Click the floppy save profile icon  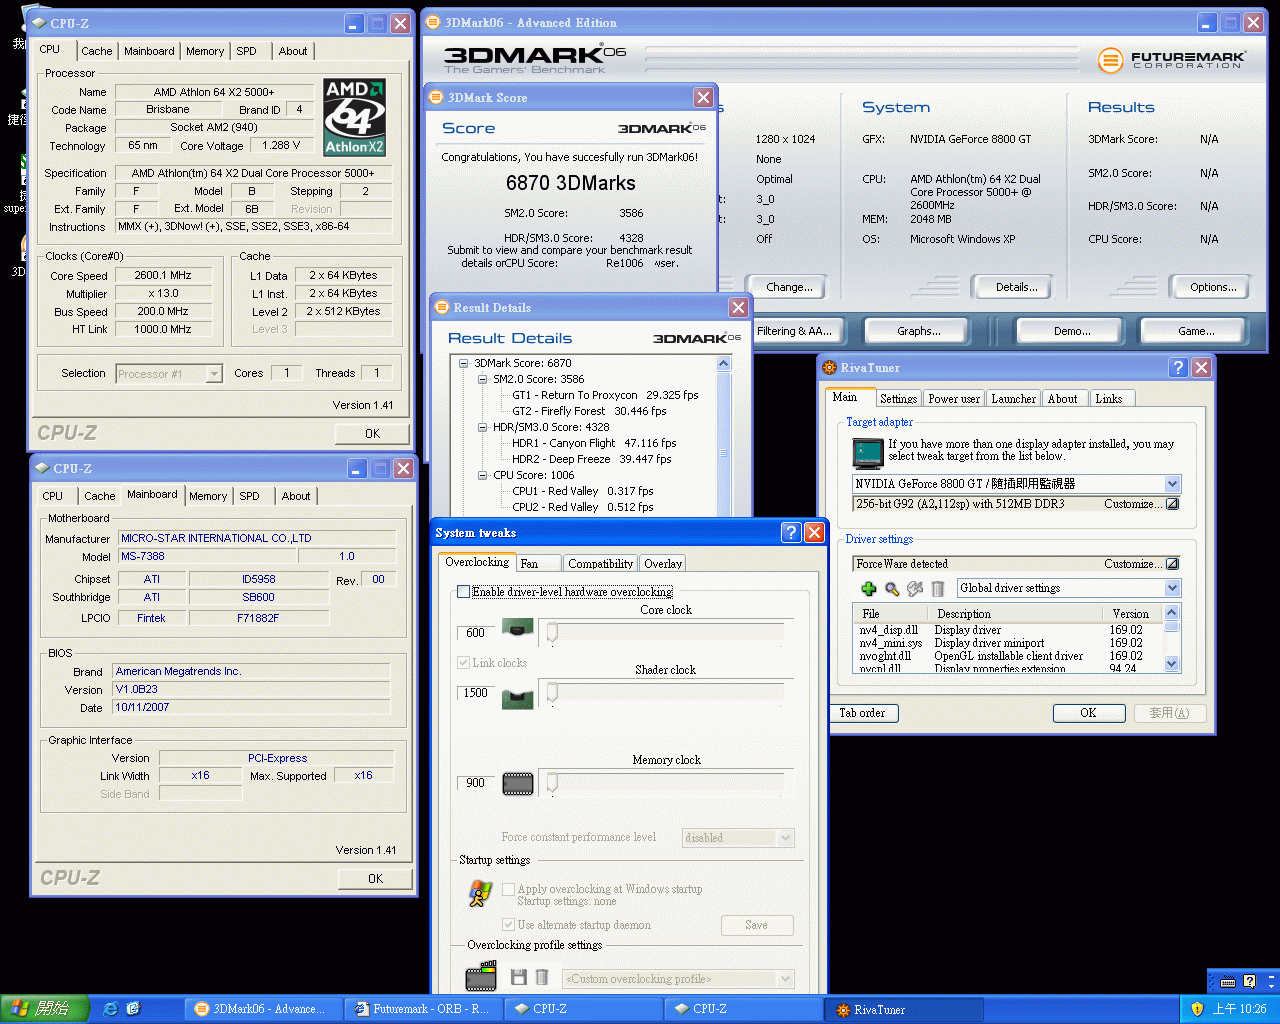518,977
